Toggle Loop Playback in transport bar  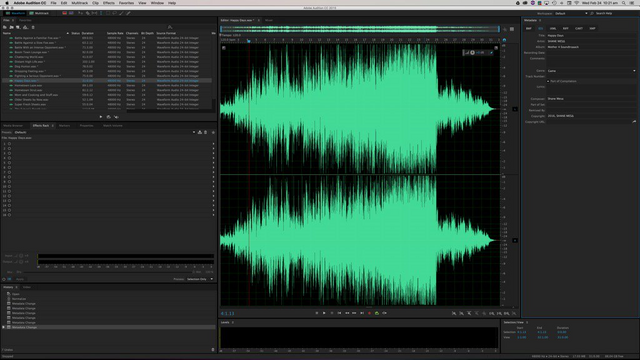tap(377, 313)
